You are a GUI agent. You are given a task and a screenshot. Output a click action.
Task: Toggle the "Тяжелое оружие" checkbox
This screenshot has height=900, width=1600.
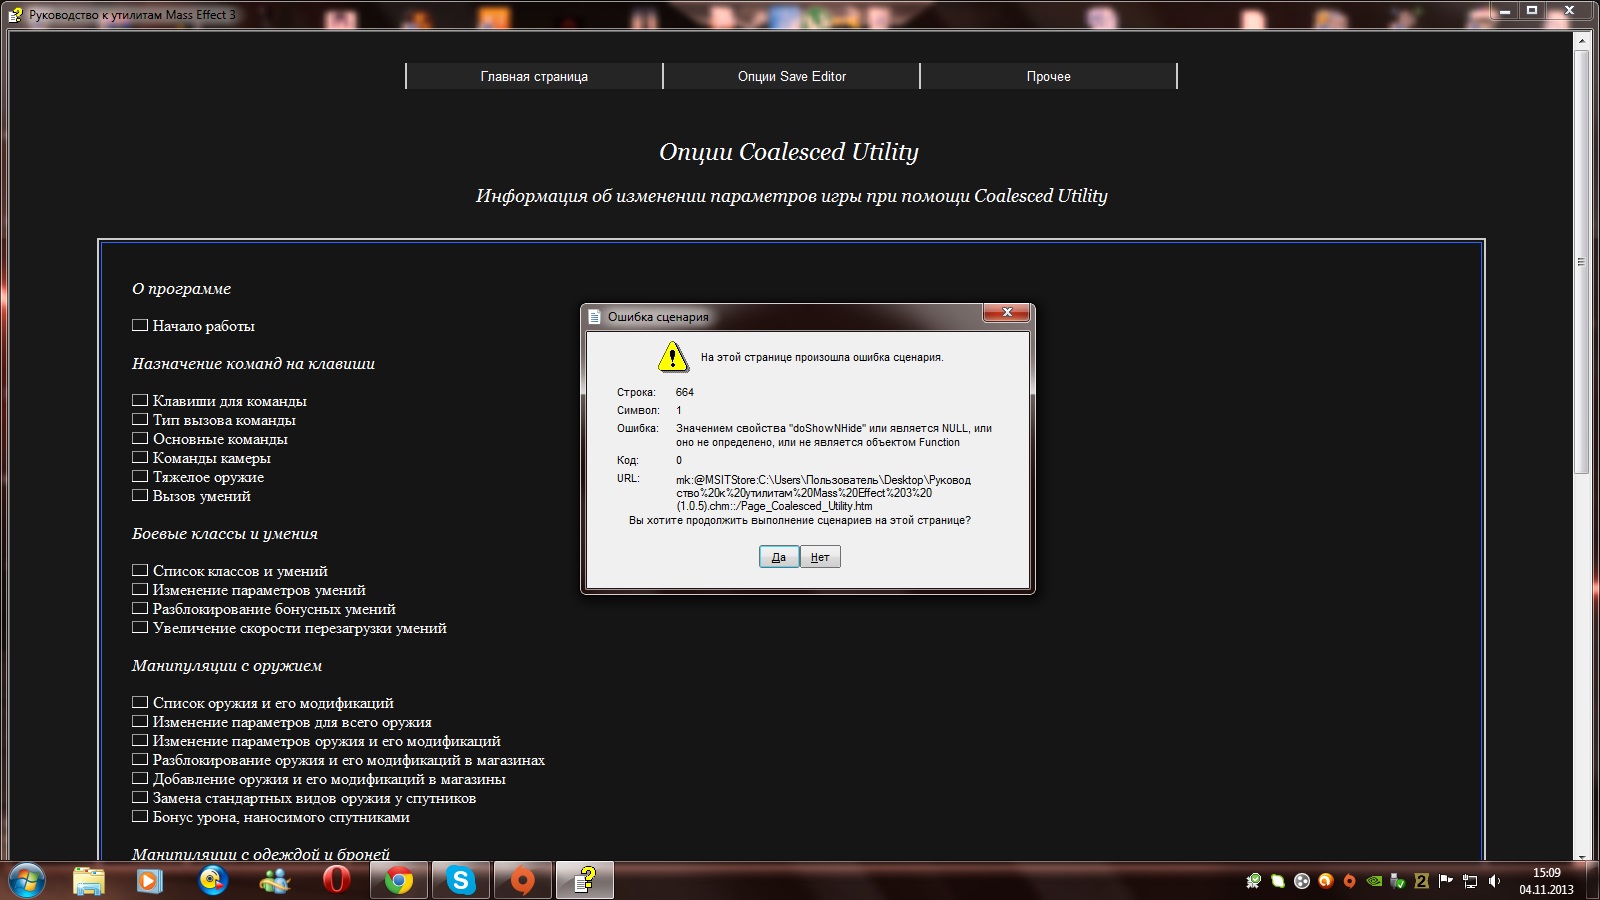[140, 476]
